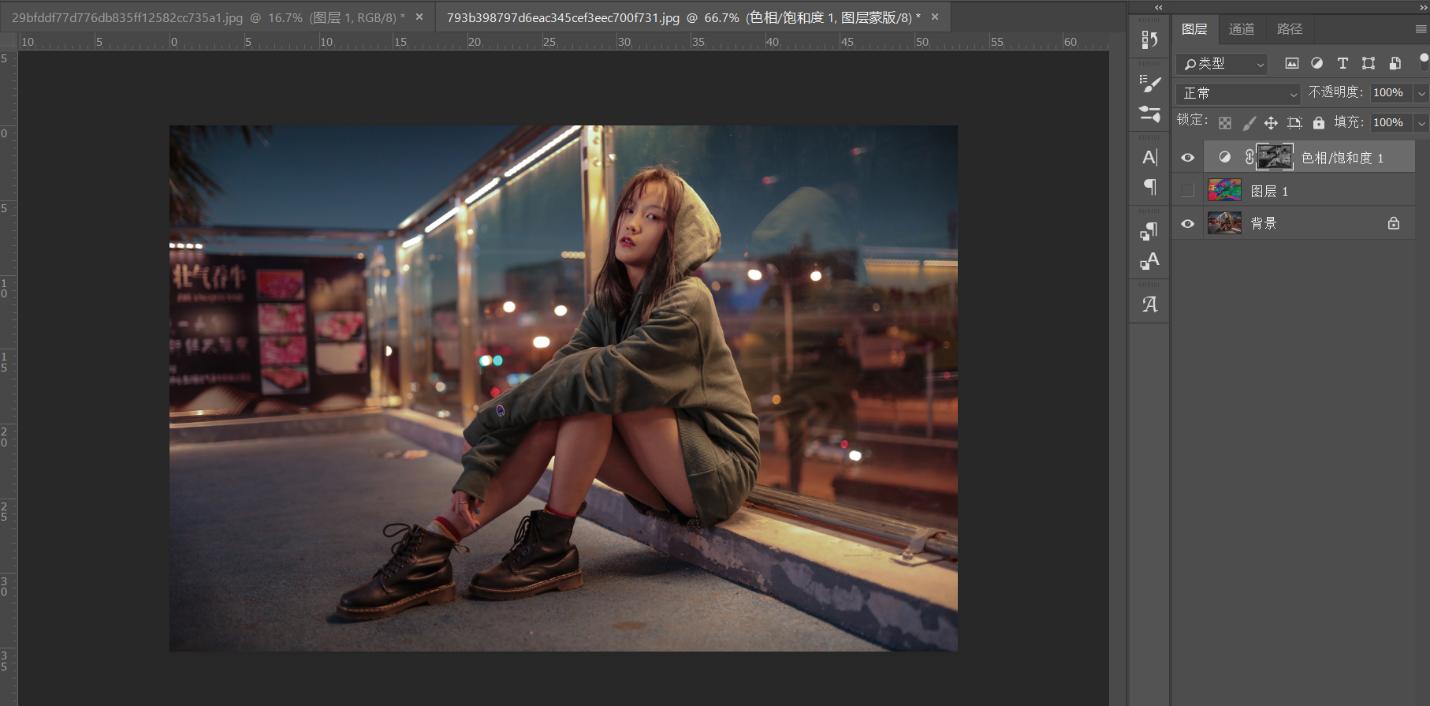Filter layers by smart objects
Image resolution: width=1430 pixels, height=706 pixels.
coord(1395,63)
